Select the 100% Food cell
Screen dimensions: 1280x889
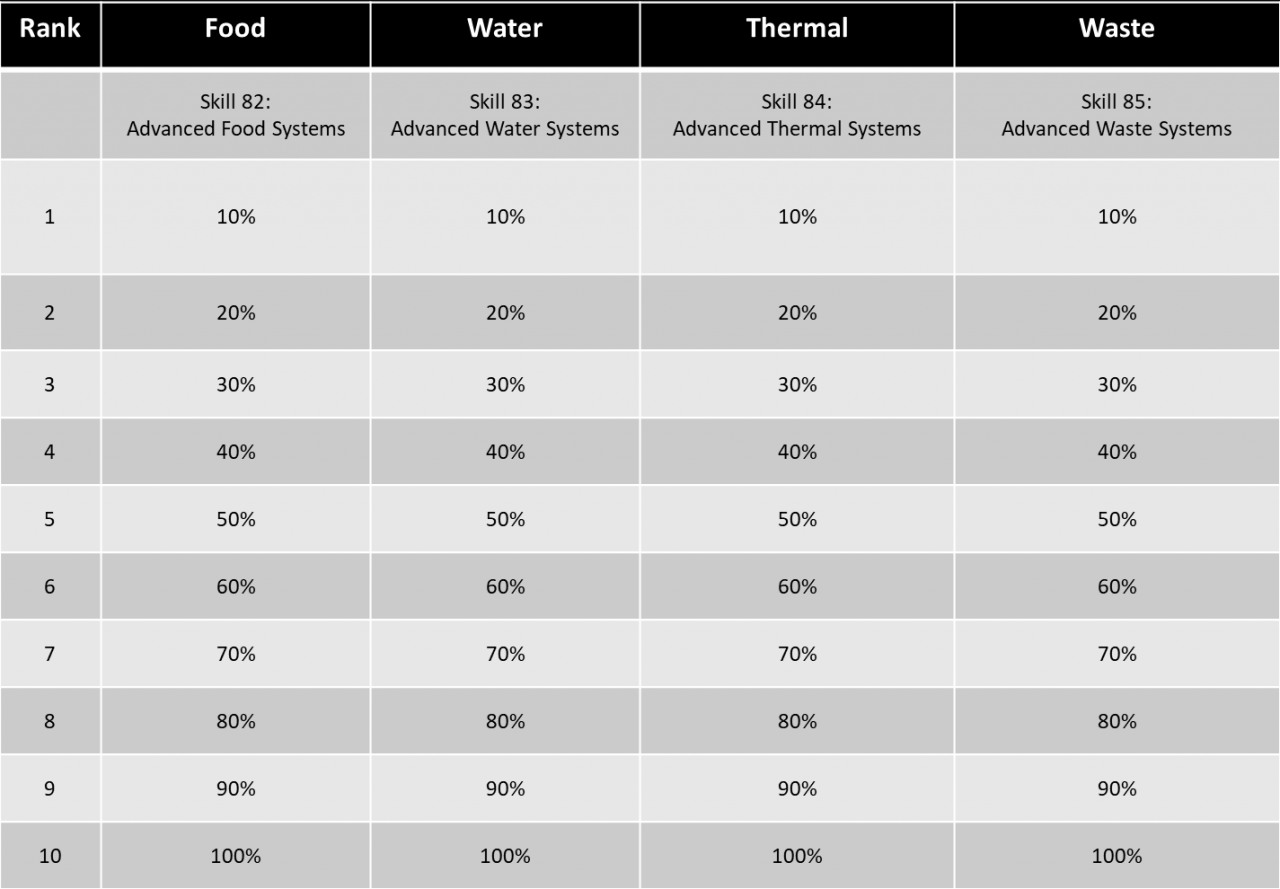235,856
